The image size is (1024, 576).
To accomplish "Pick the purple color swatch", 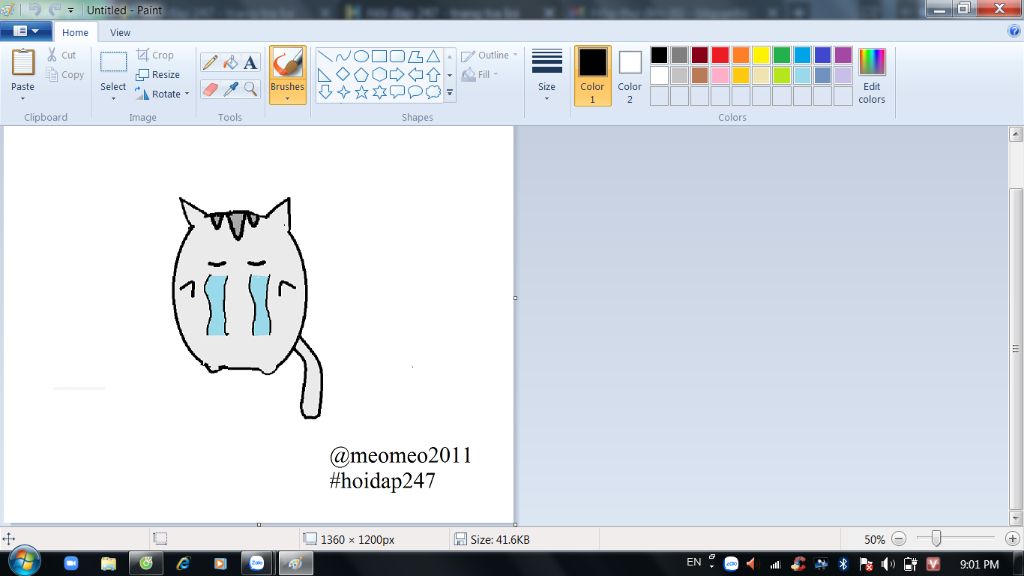I will point(843,56).
